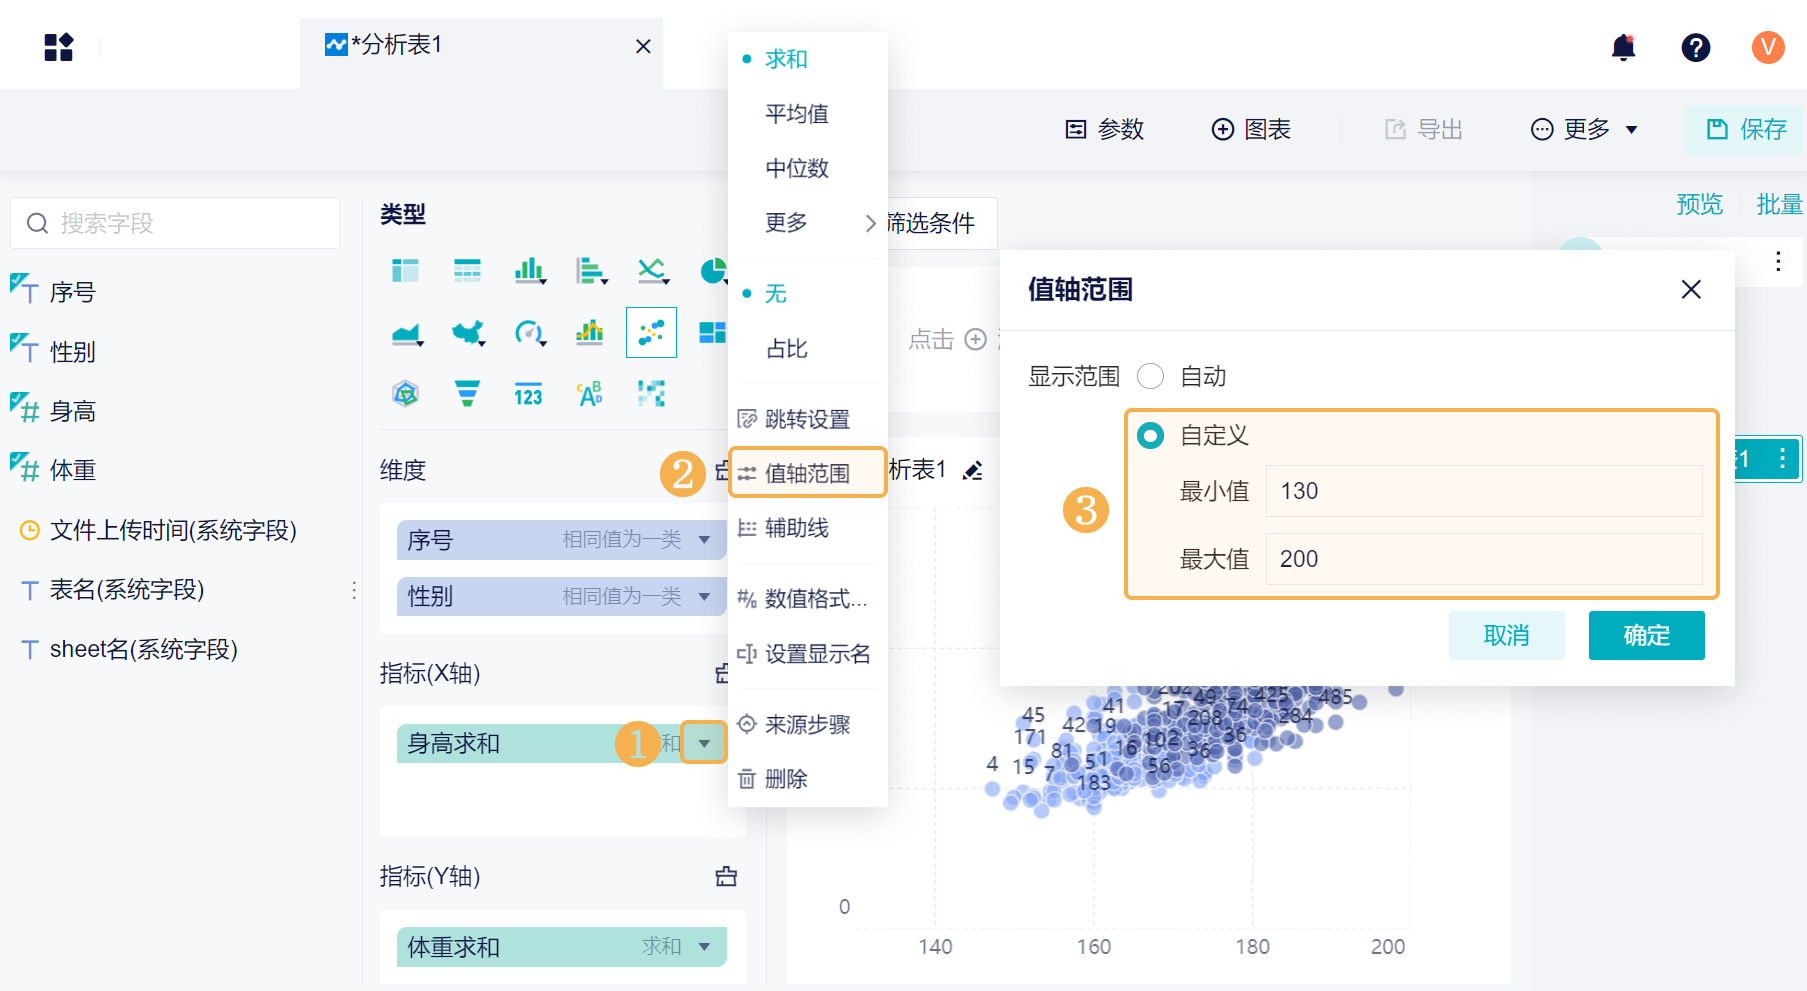This screenshot has width=1807, height=991.
Task: Edit the 最大值 input field
Action: tap(1484, 559)
